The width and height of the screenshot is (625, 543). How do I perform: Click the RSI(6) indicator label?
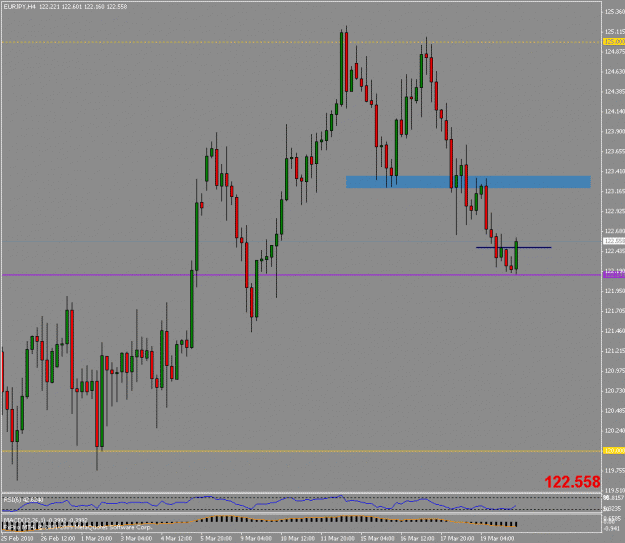[23, 499]
